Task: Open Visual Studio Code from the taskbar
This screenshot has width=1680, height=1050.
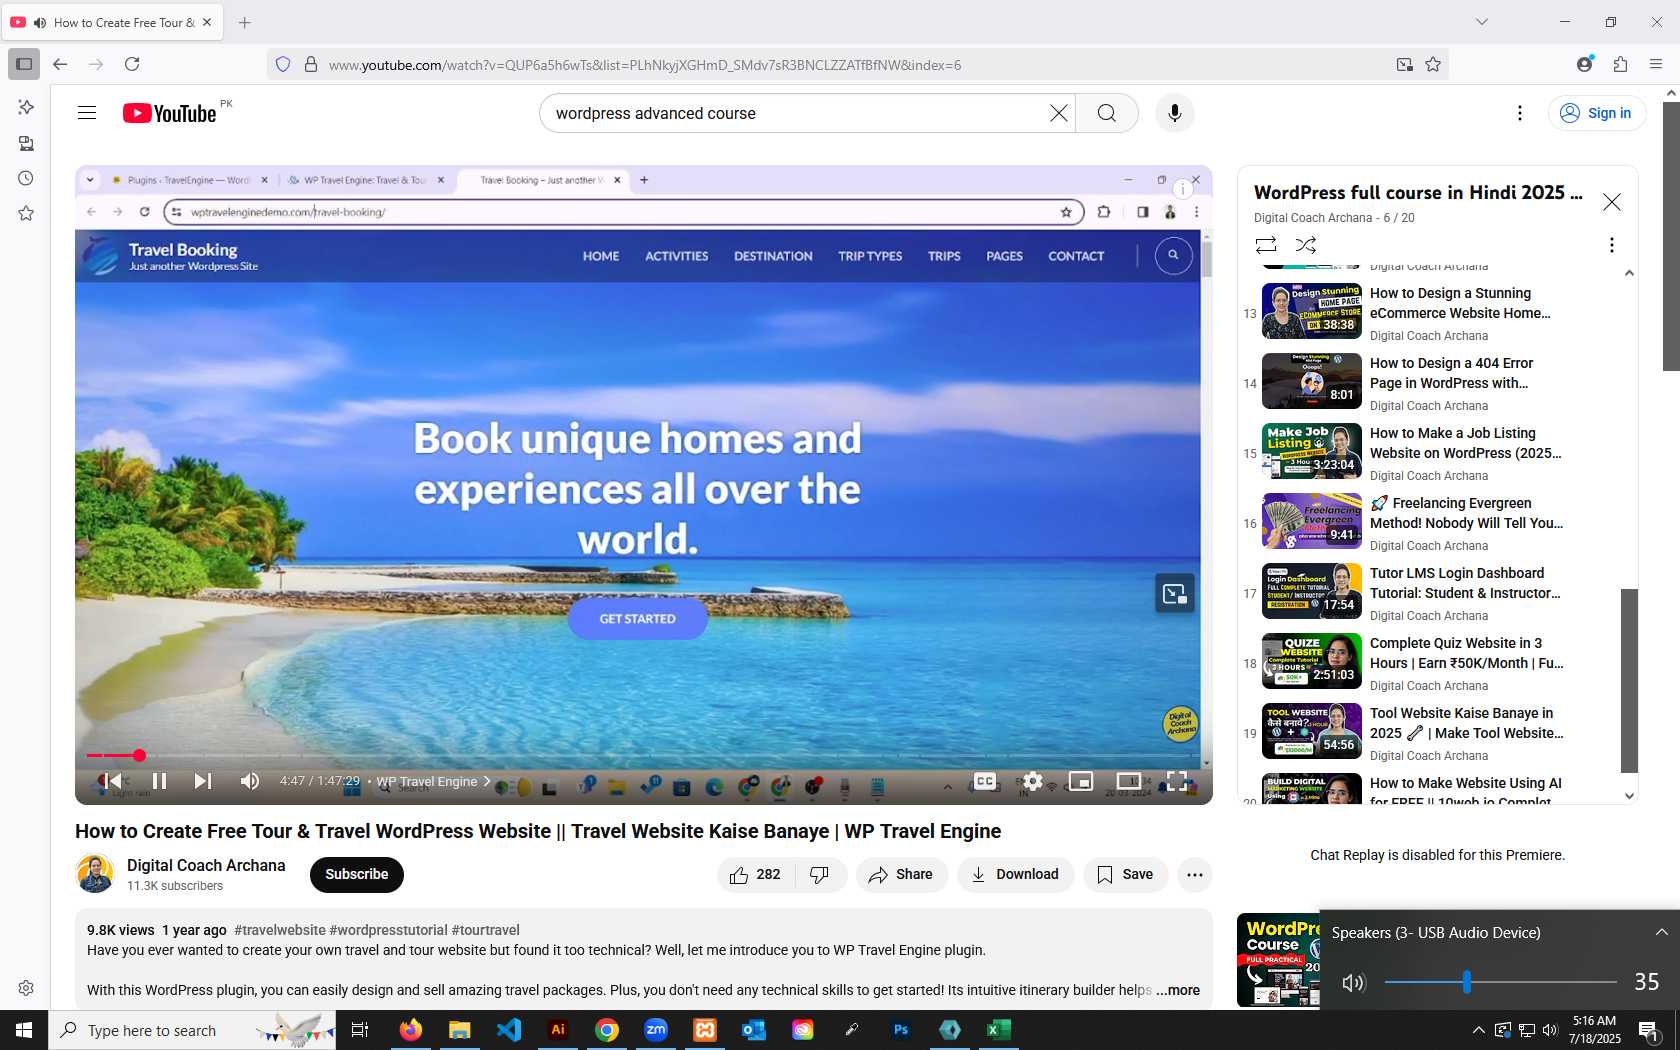Action: pyautogui.click(x=509, y=1029)
